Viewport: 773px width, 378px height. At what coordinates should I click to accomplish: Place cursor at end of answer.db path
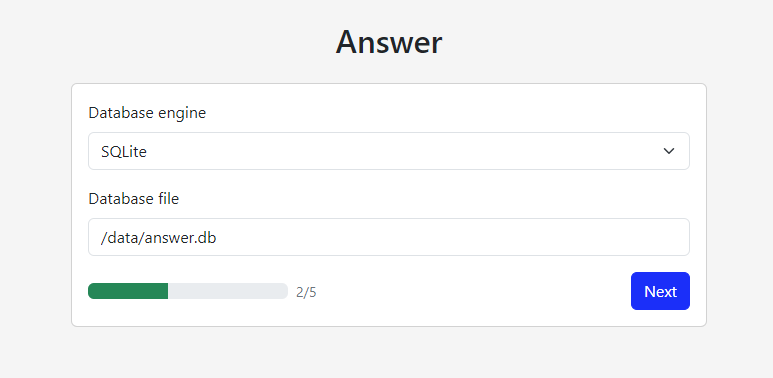click(217, 238)
